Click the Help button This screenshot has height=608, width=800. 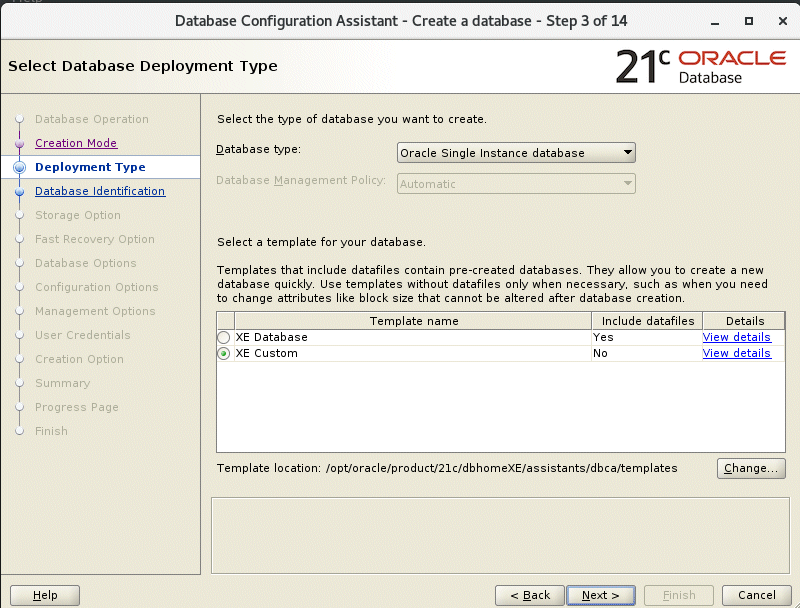pyautogui.click(x=45, y=595)
